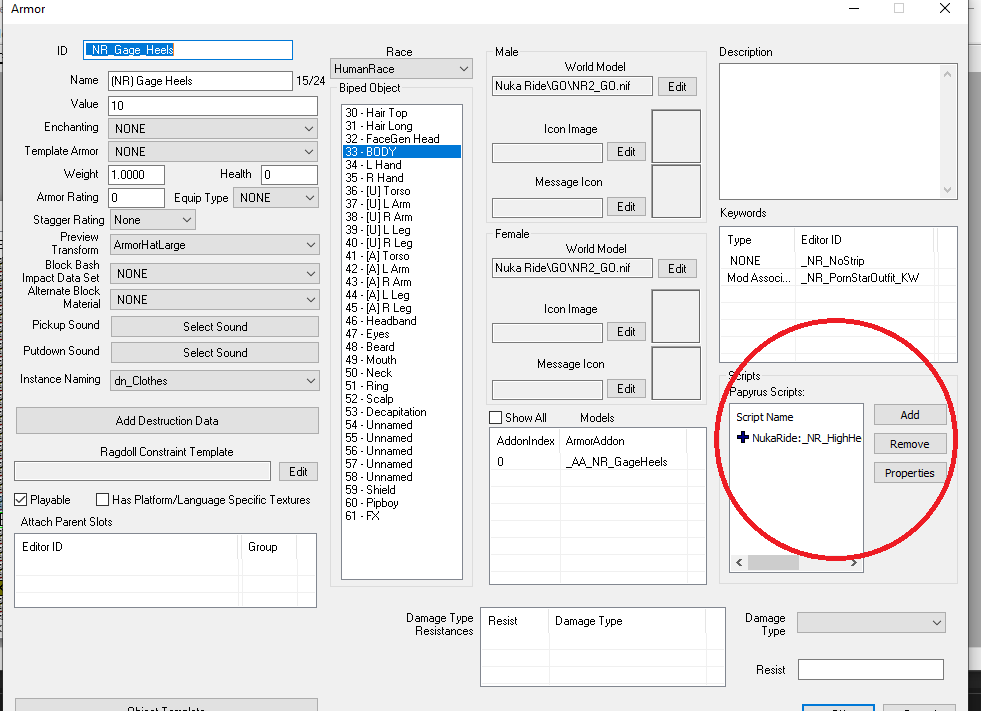Open Block Bash Impact Data Set dropdown

[x=215, y=274]
